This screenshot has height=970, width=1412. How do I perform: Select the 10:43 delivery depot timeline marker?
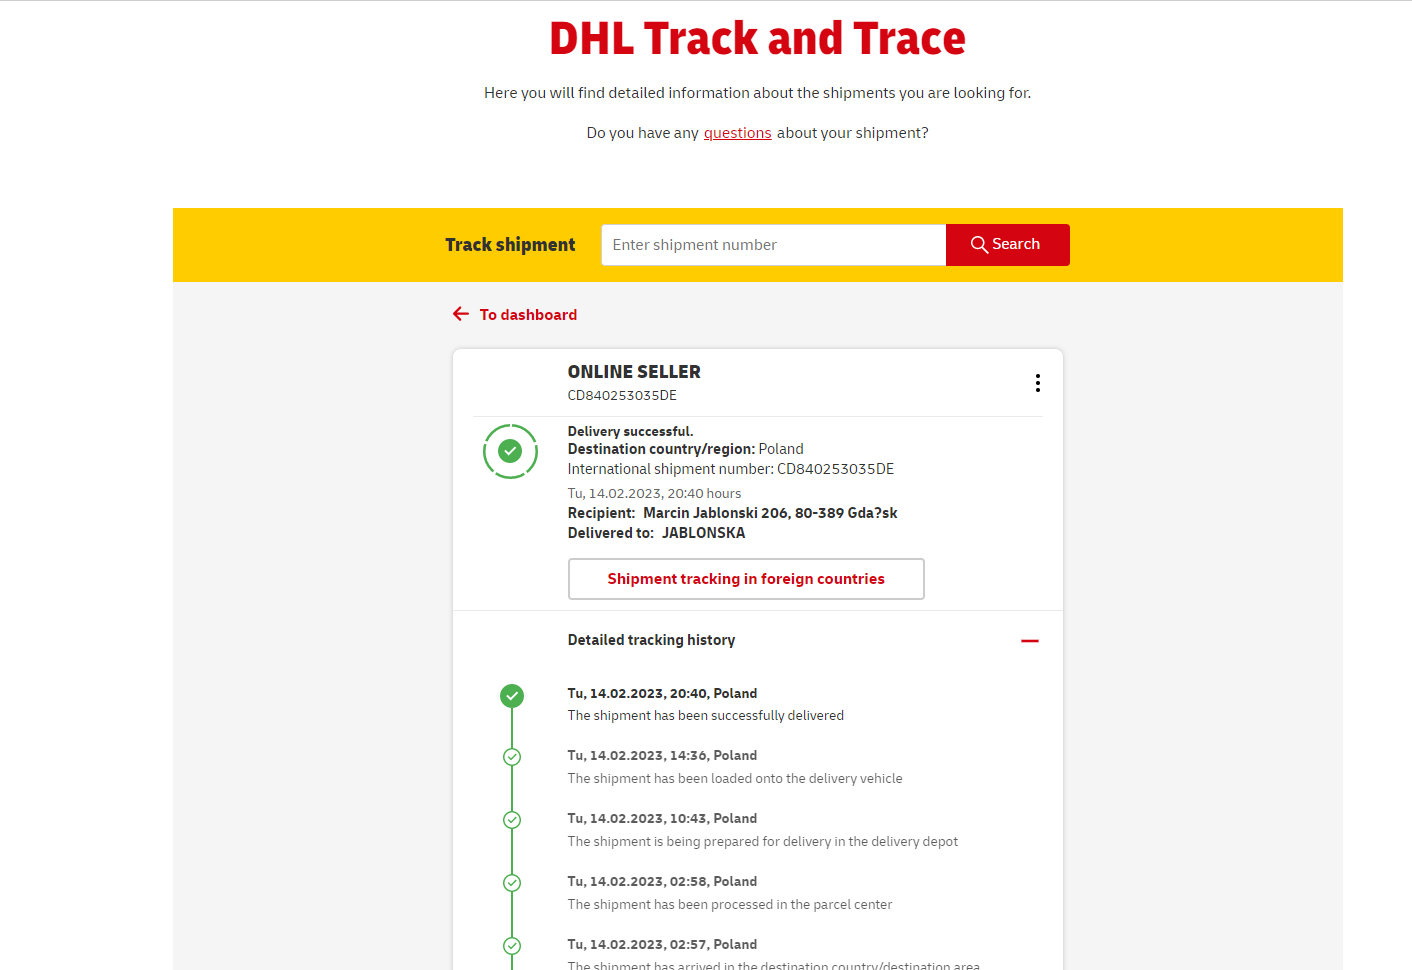point(512,820)
